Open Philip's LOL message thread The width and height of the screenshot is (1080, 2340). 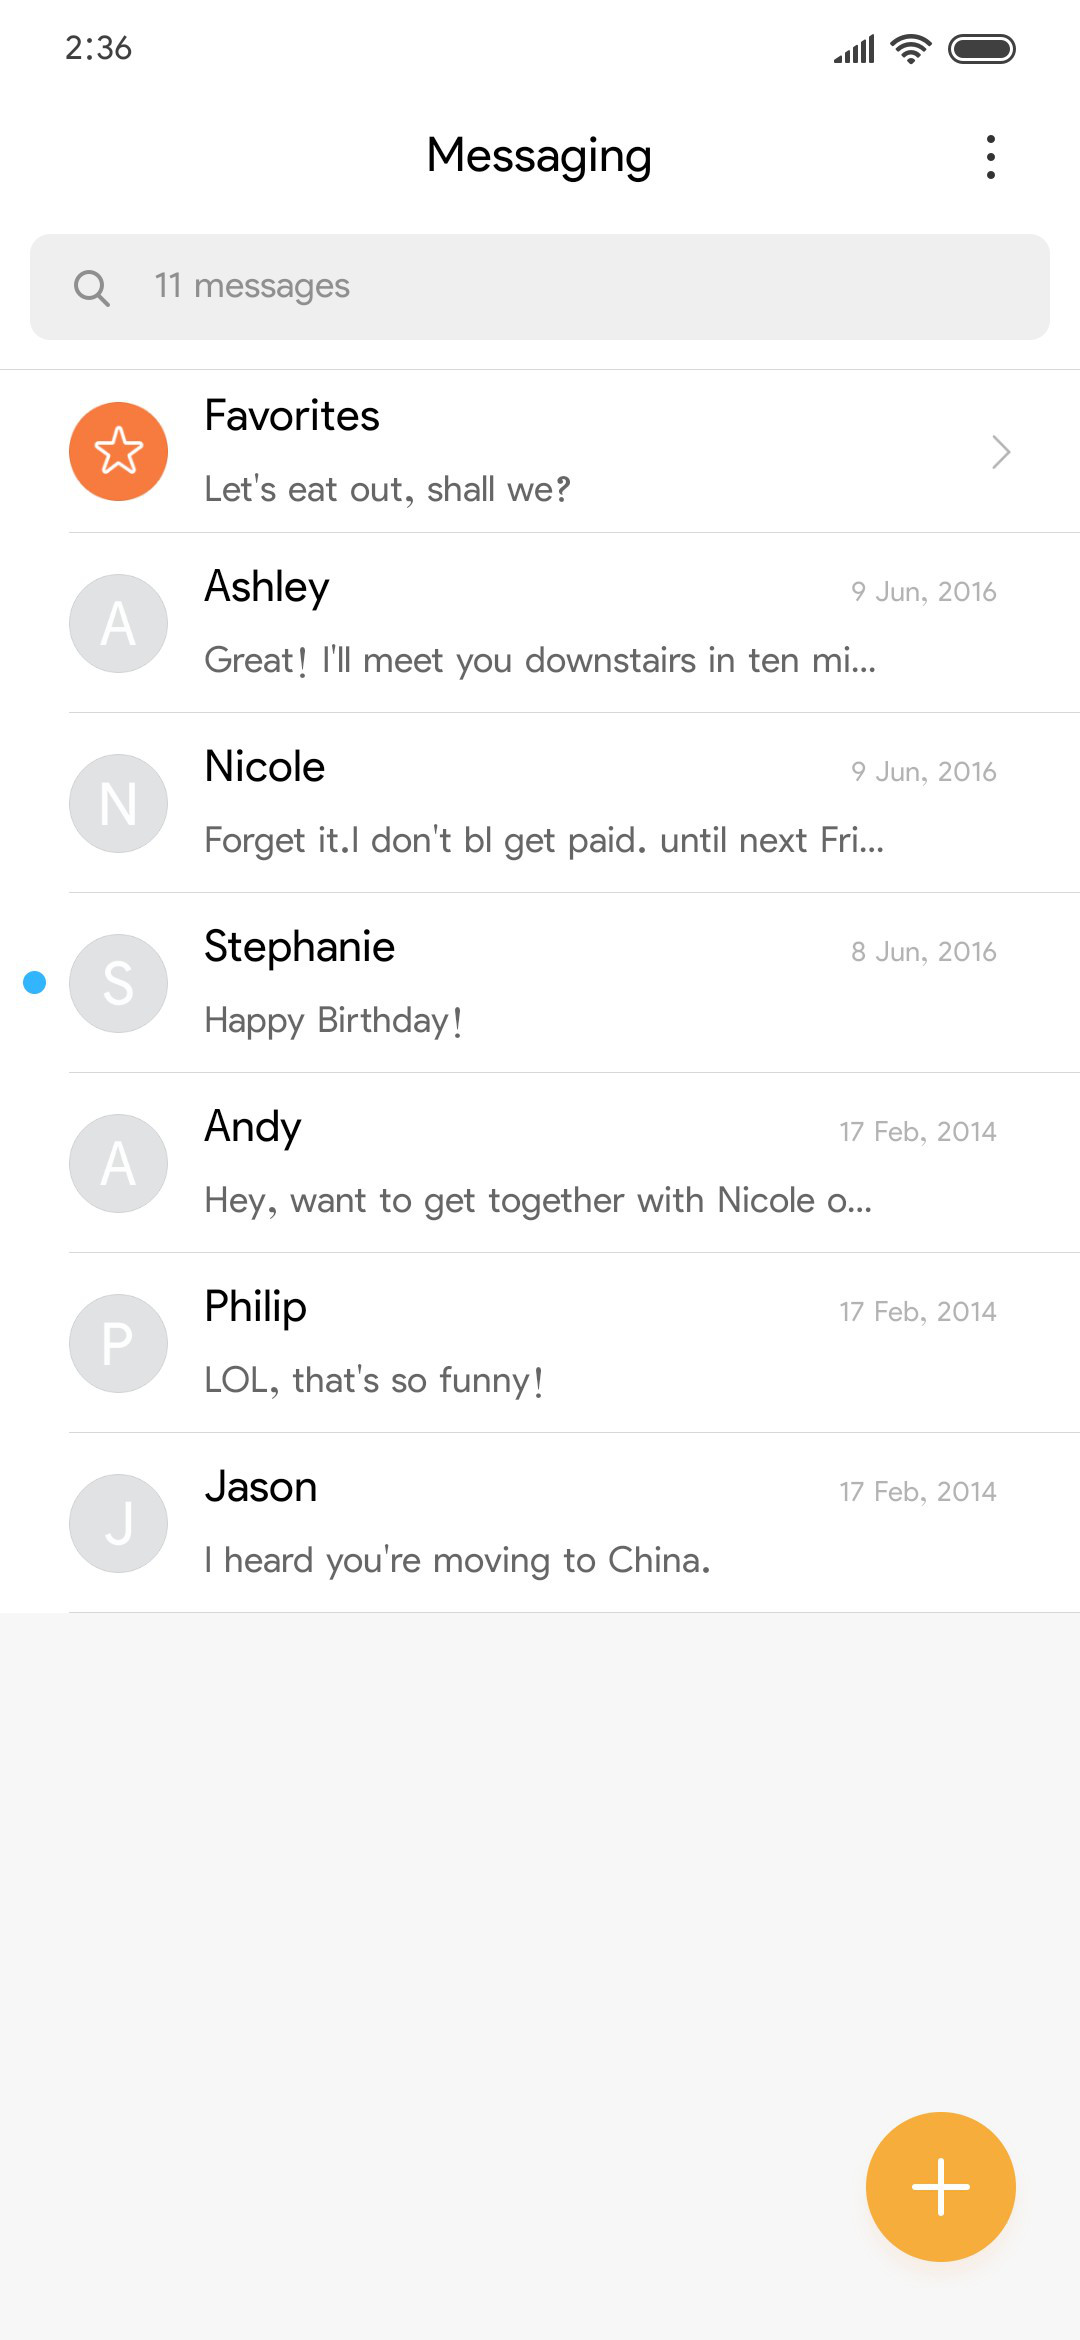coord(540,1343)
